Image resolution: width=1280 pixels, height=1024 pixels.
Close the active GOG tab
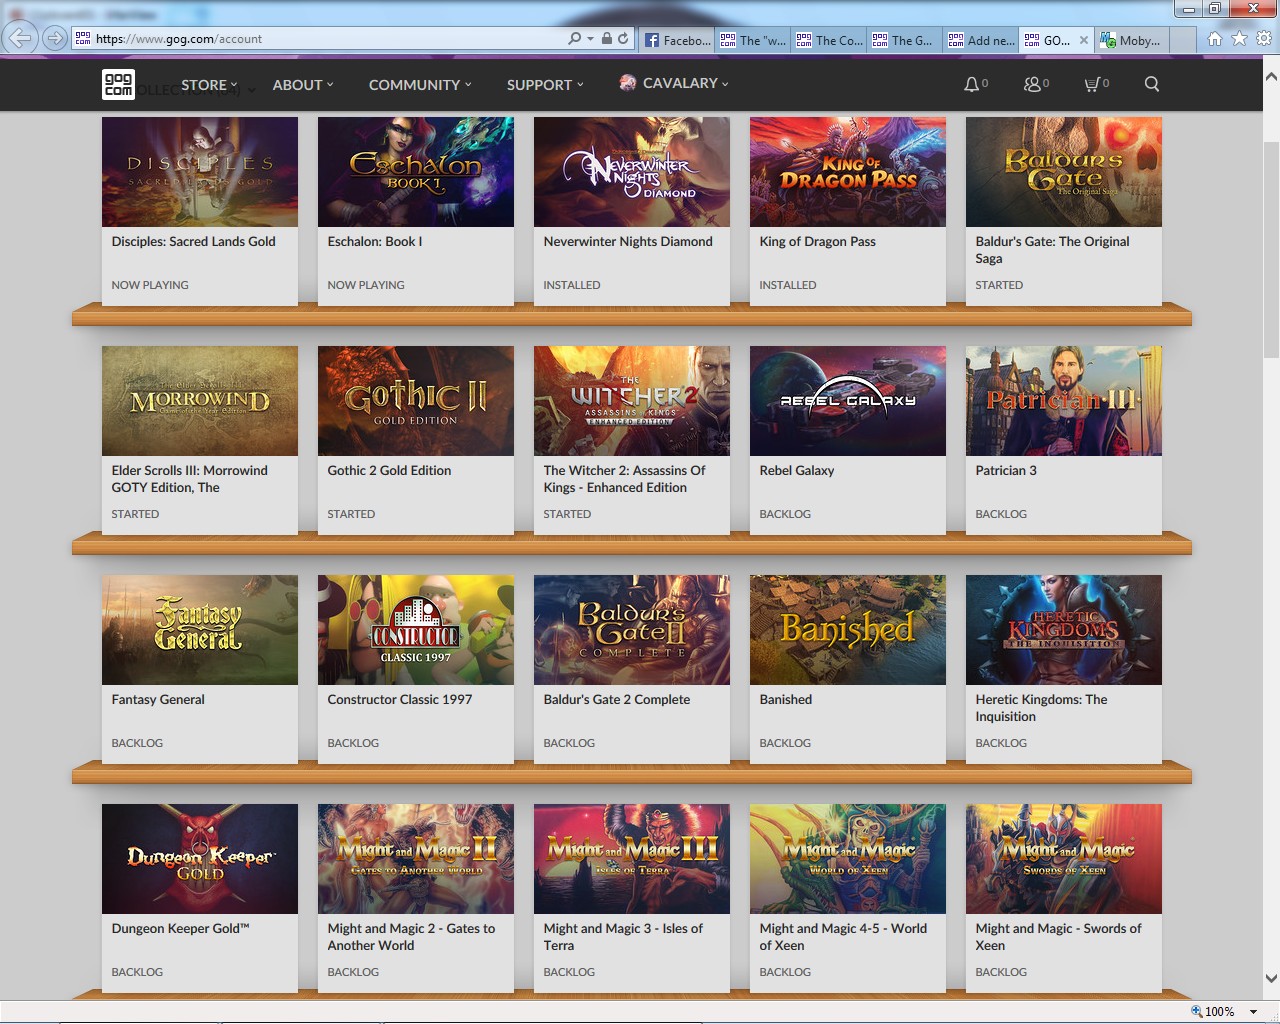click(1084, 40)
